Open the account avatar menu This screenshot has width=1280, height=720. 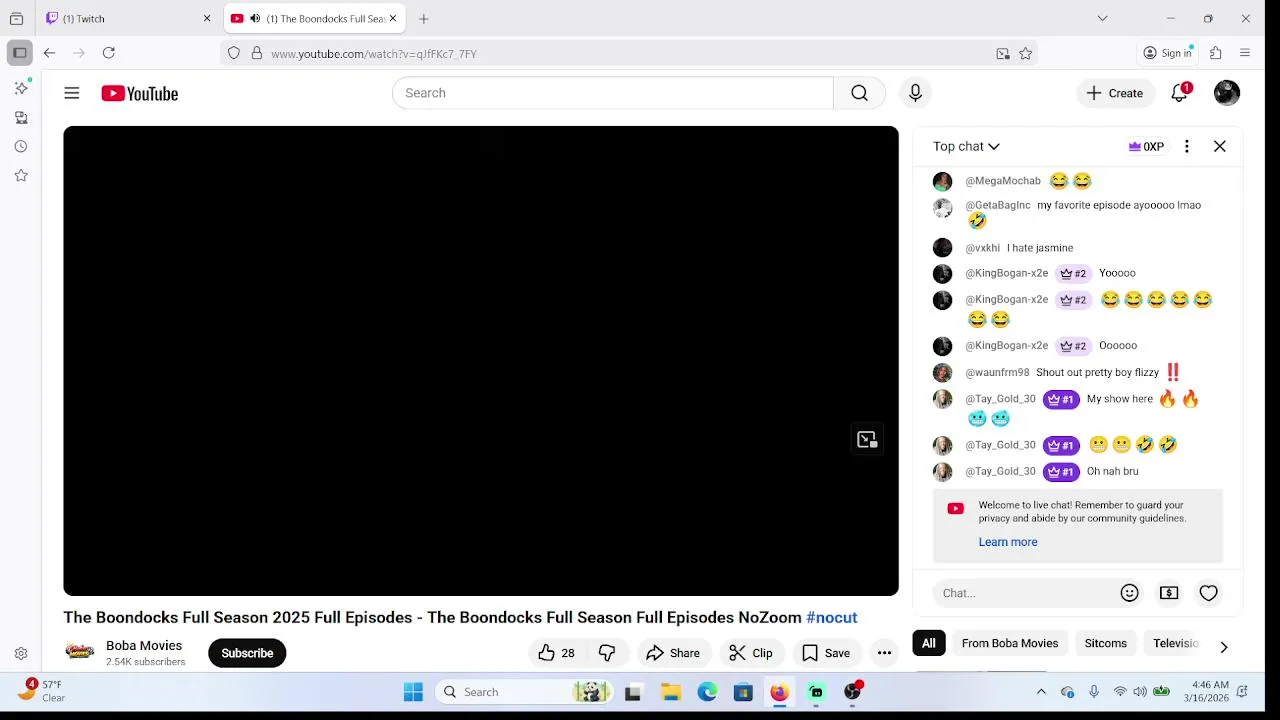(x=1227, y=93)
